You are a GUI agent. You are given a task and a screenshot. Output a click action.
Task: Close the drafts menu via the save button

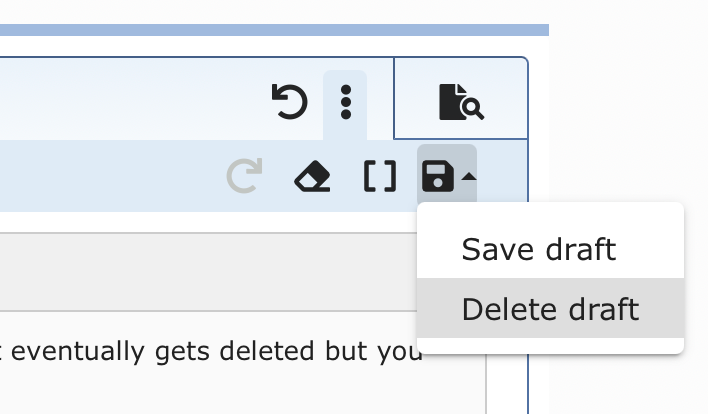click(447, 174)
